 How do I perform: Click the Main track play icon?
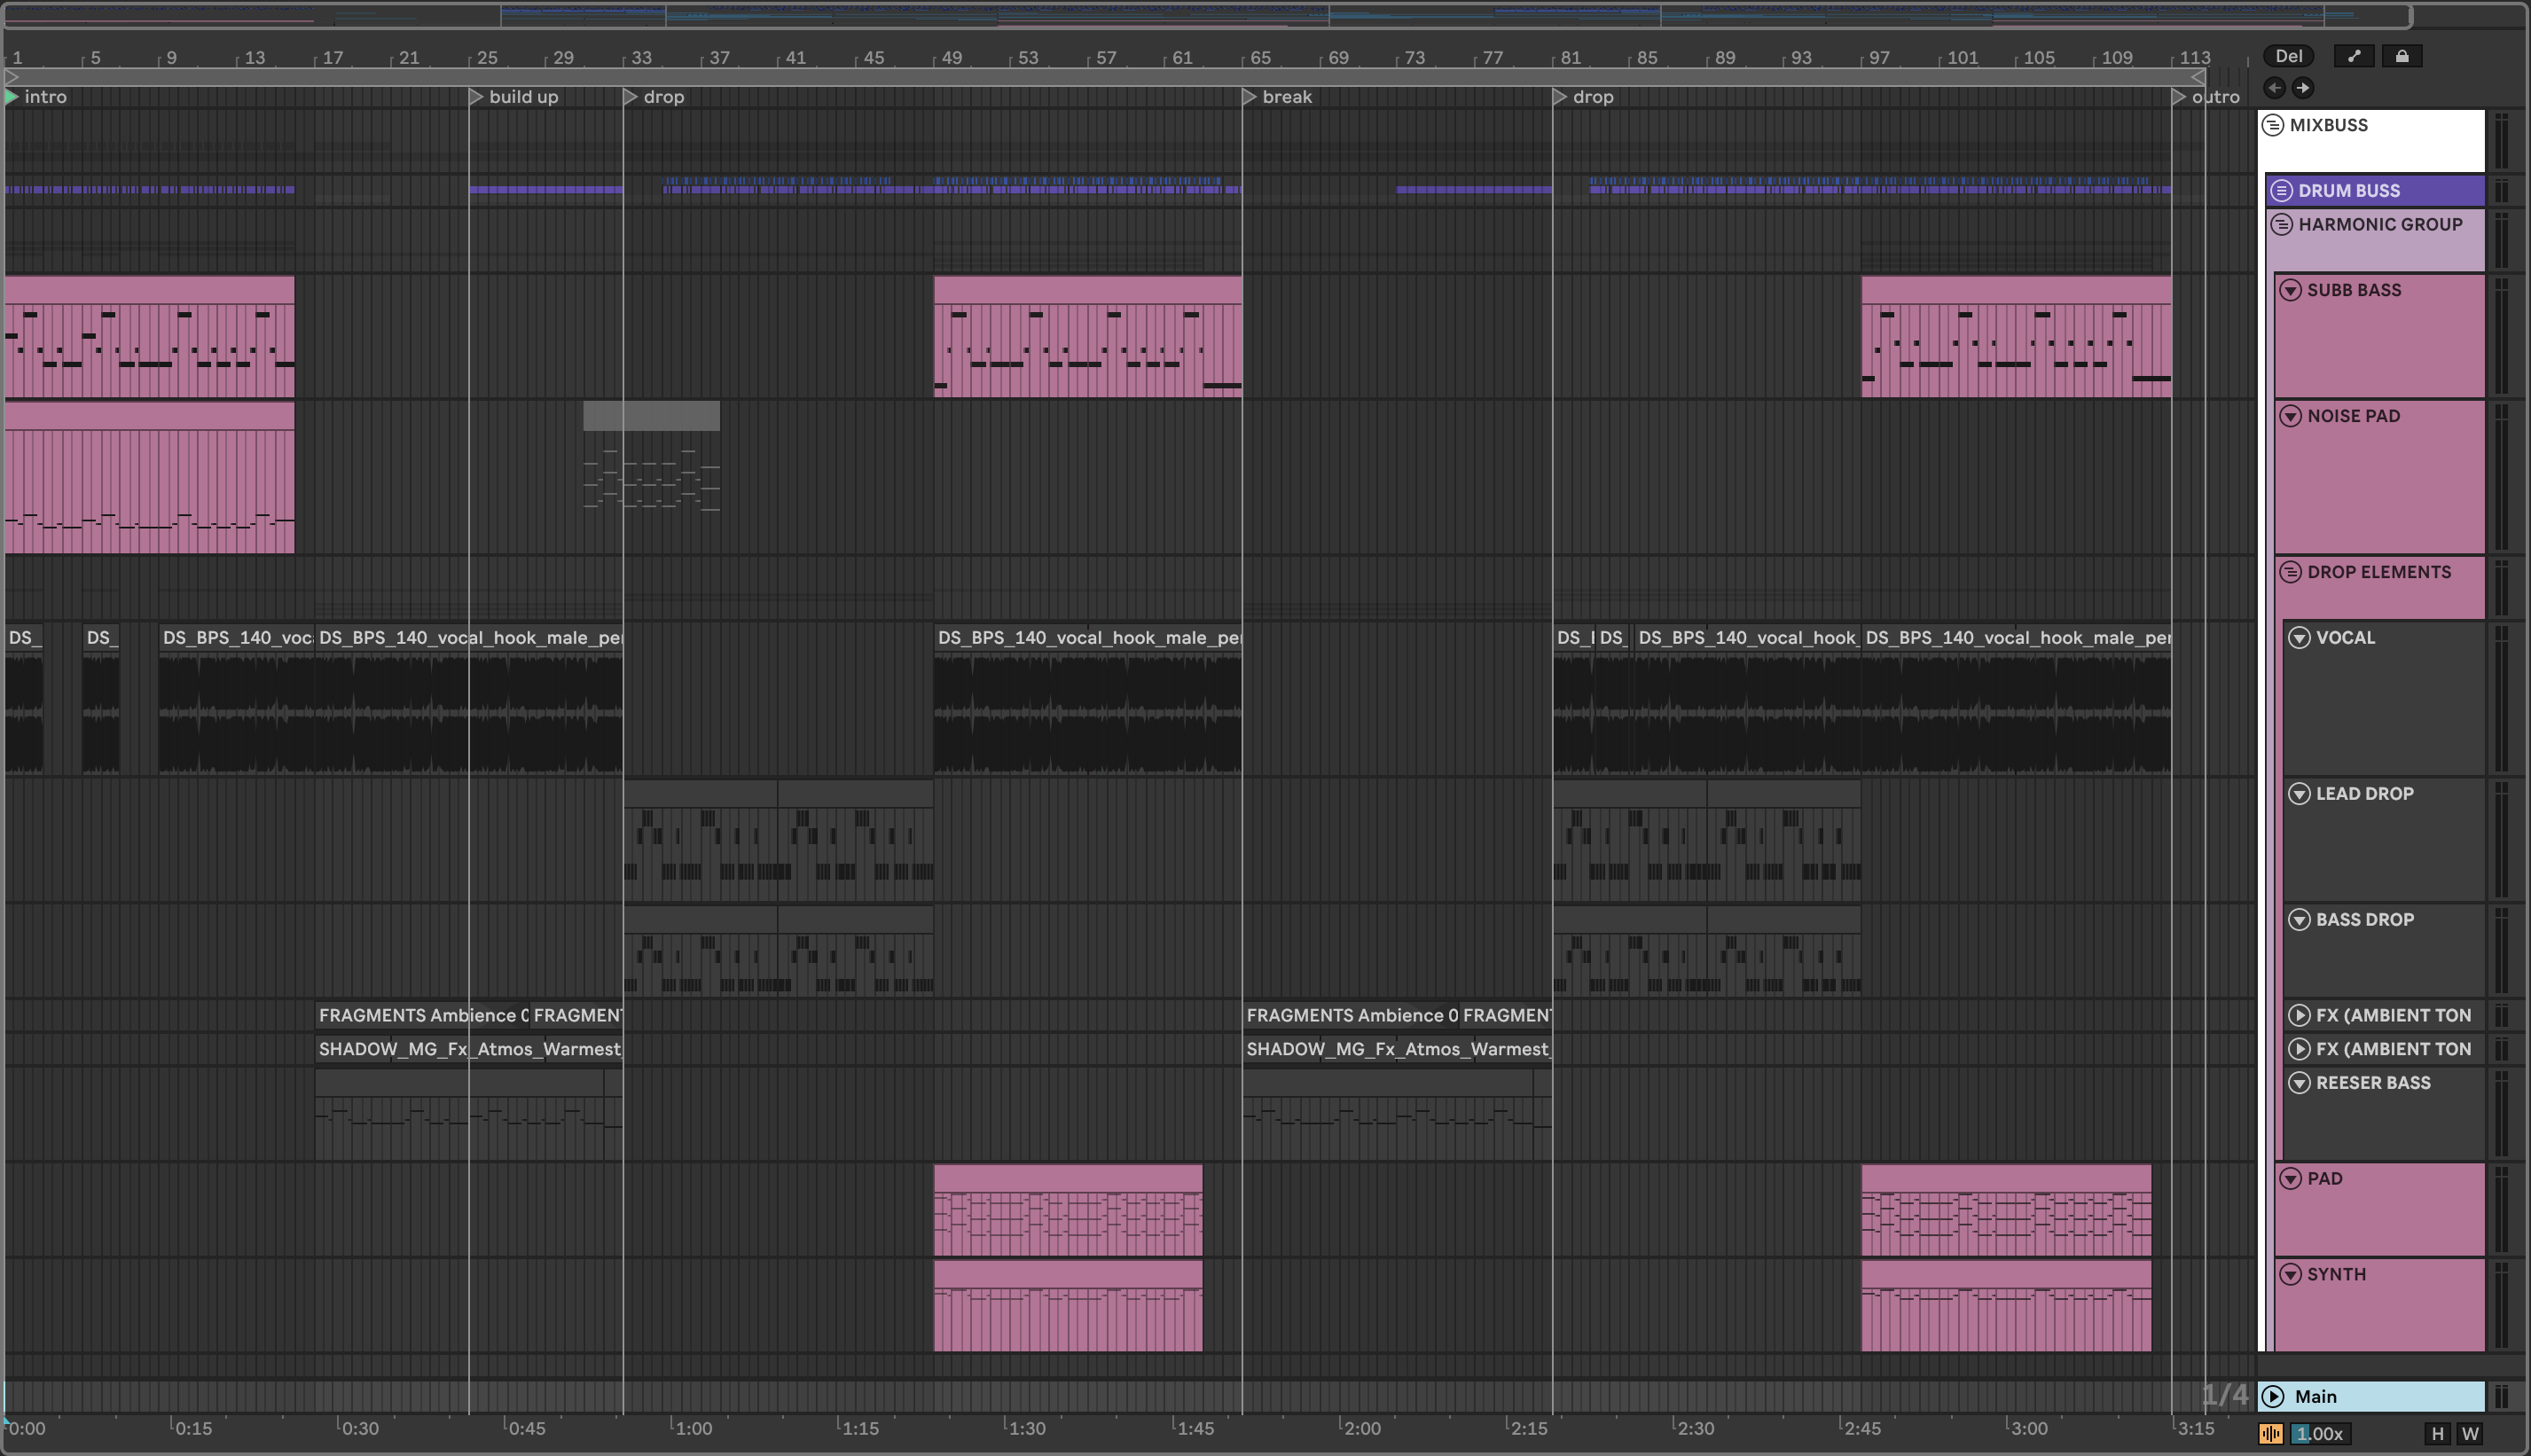click(2273, 1396)
